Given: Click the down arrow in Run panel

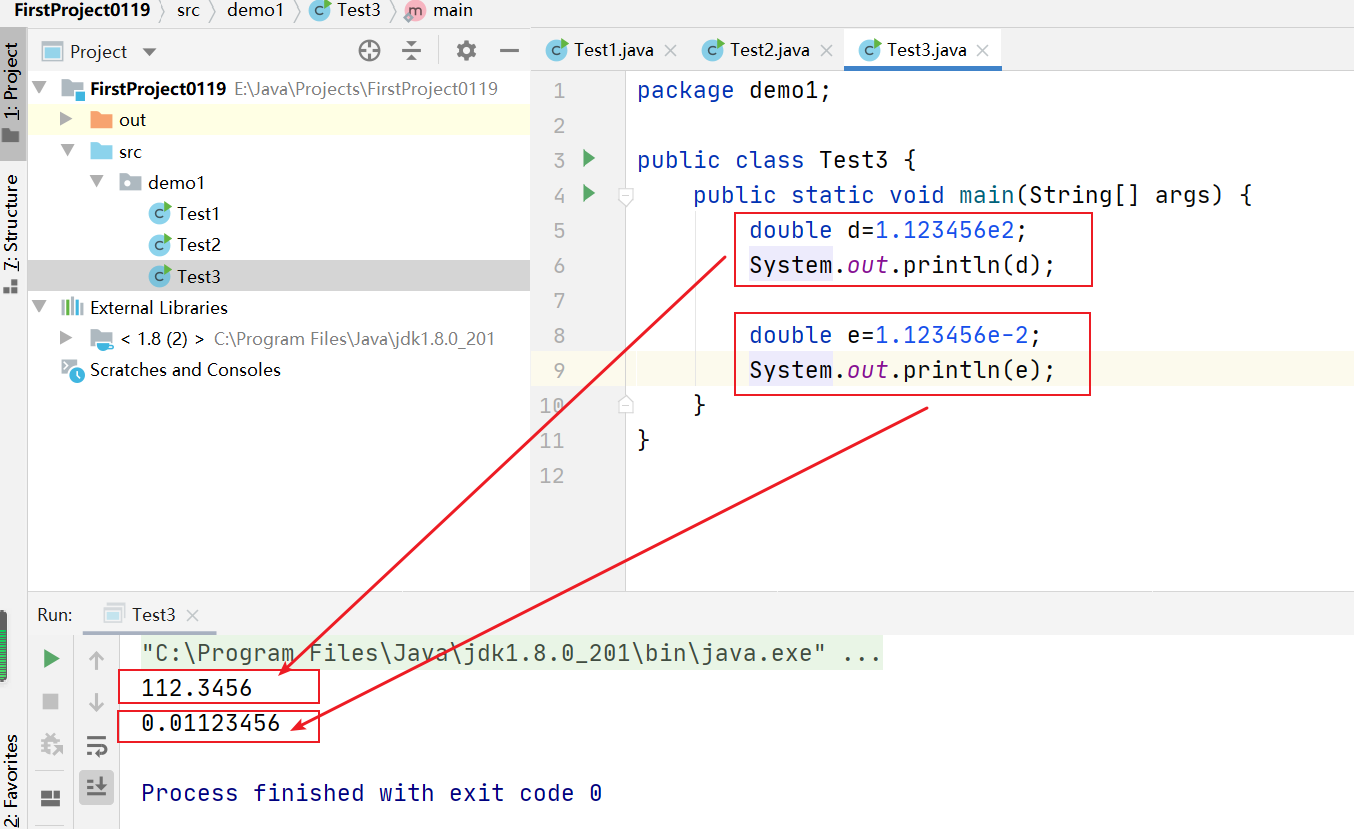Looking at the screenshot, I should pos(96,703).
